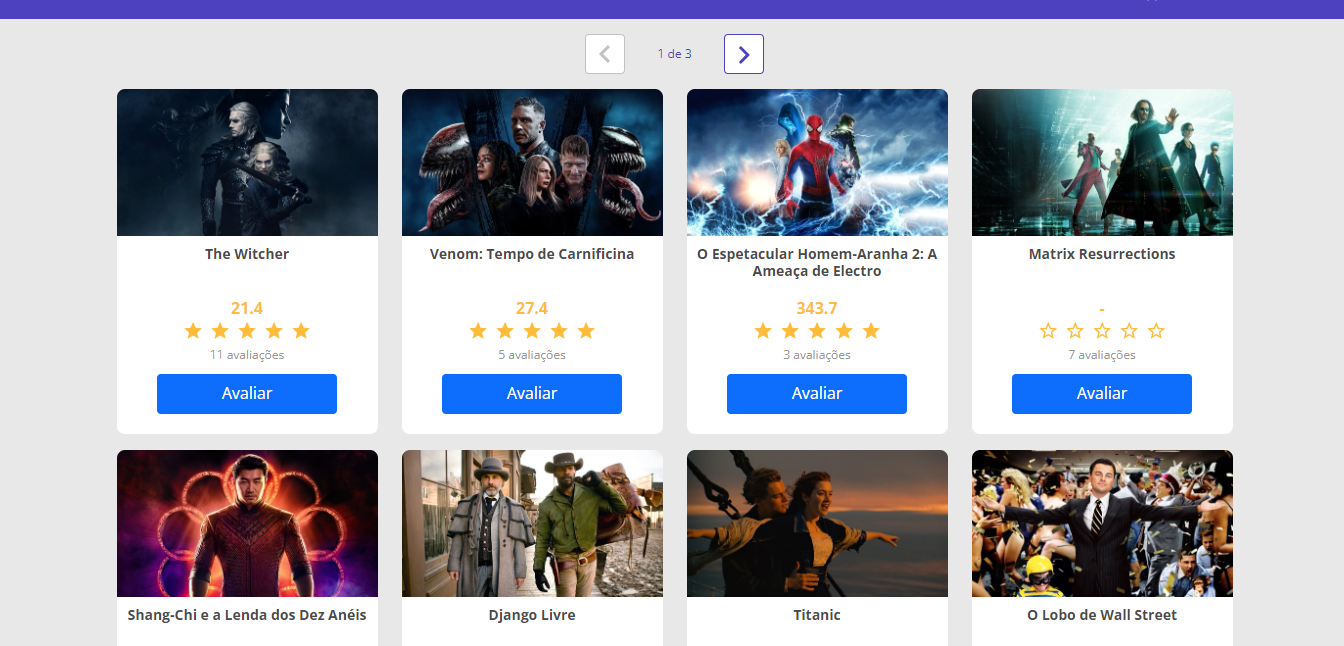Image resolution: width=1344 pixels, height=646 pixels.
Task: Open Titanic poster image
Action: (817, 523)
